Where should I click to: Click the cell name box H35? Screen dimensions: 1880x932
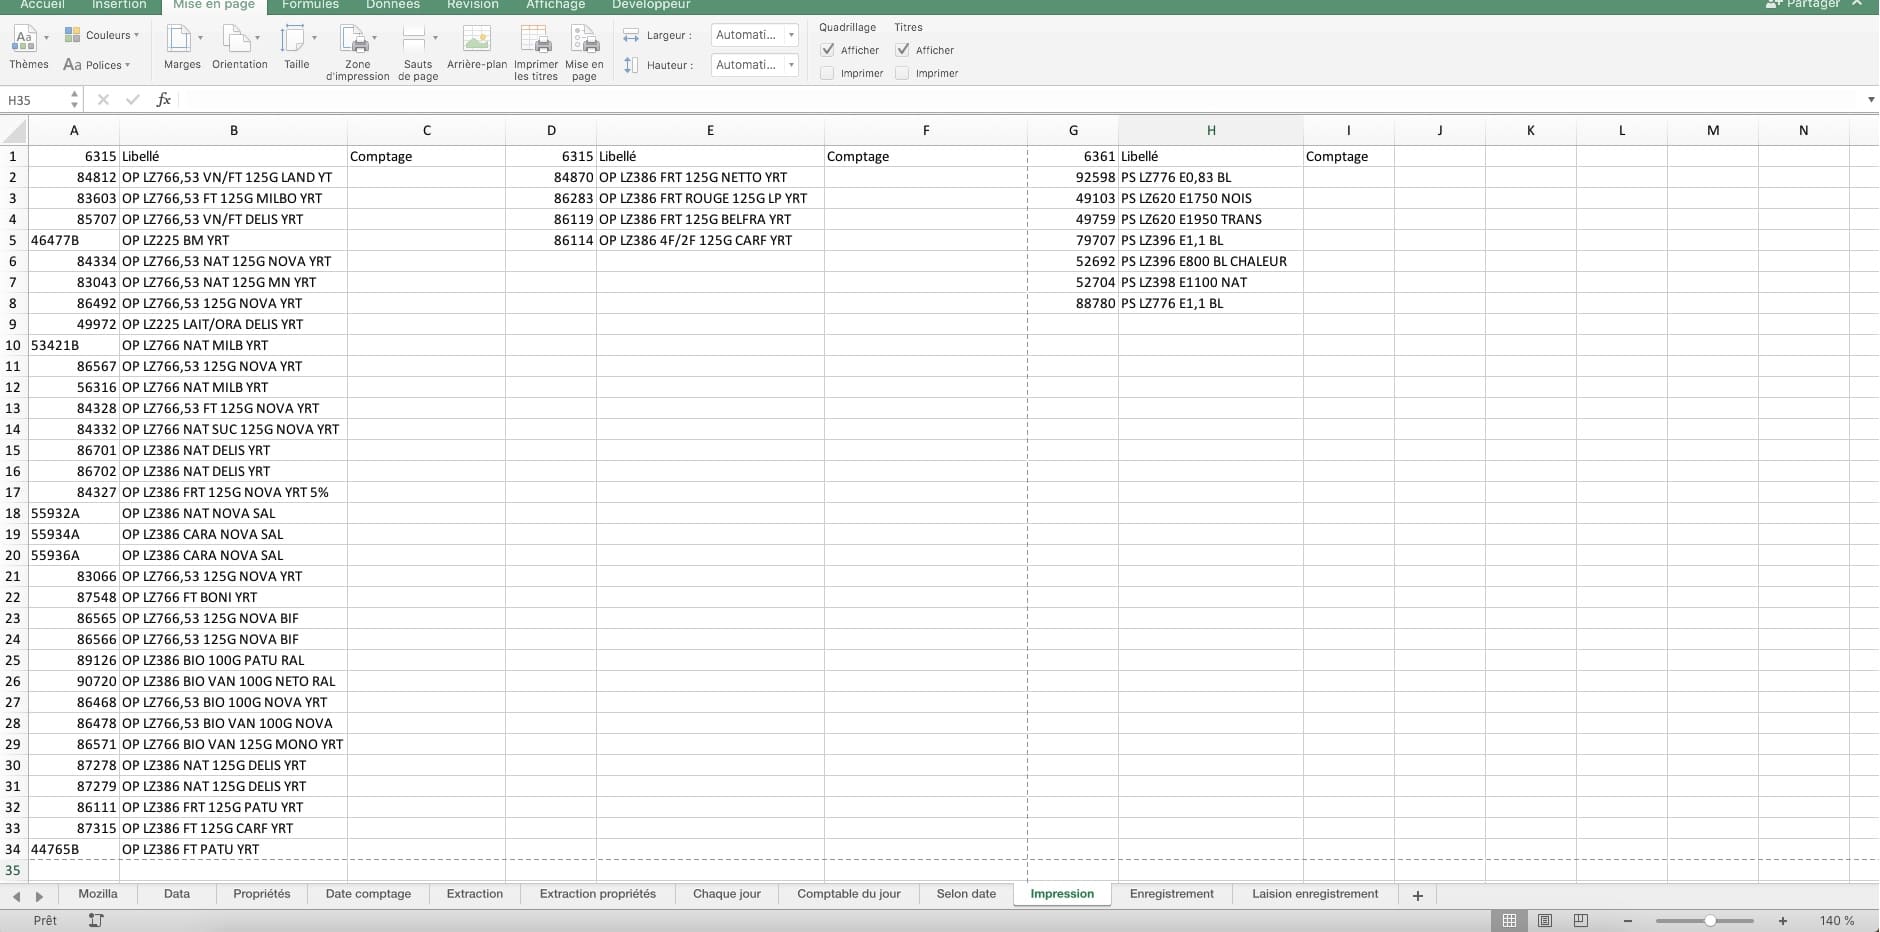click(x=35, y=100)
